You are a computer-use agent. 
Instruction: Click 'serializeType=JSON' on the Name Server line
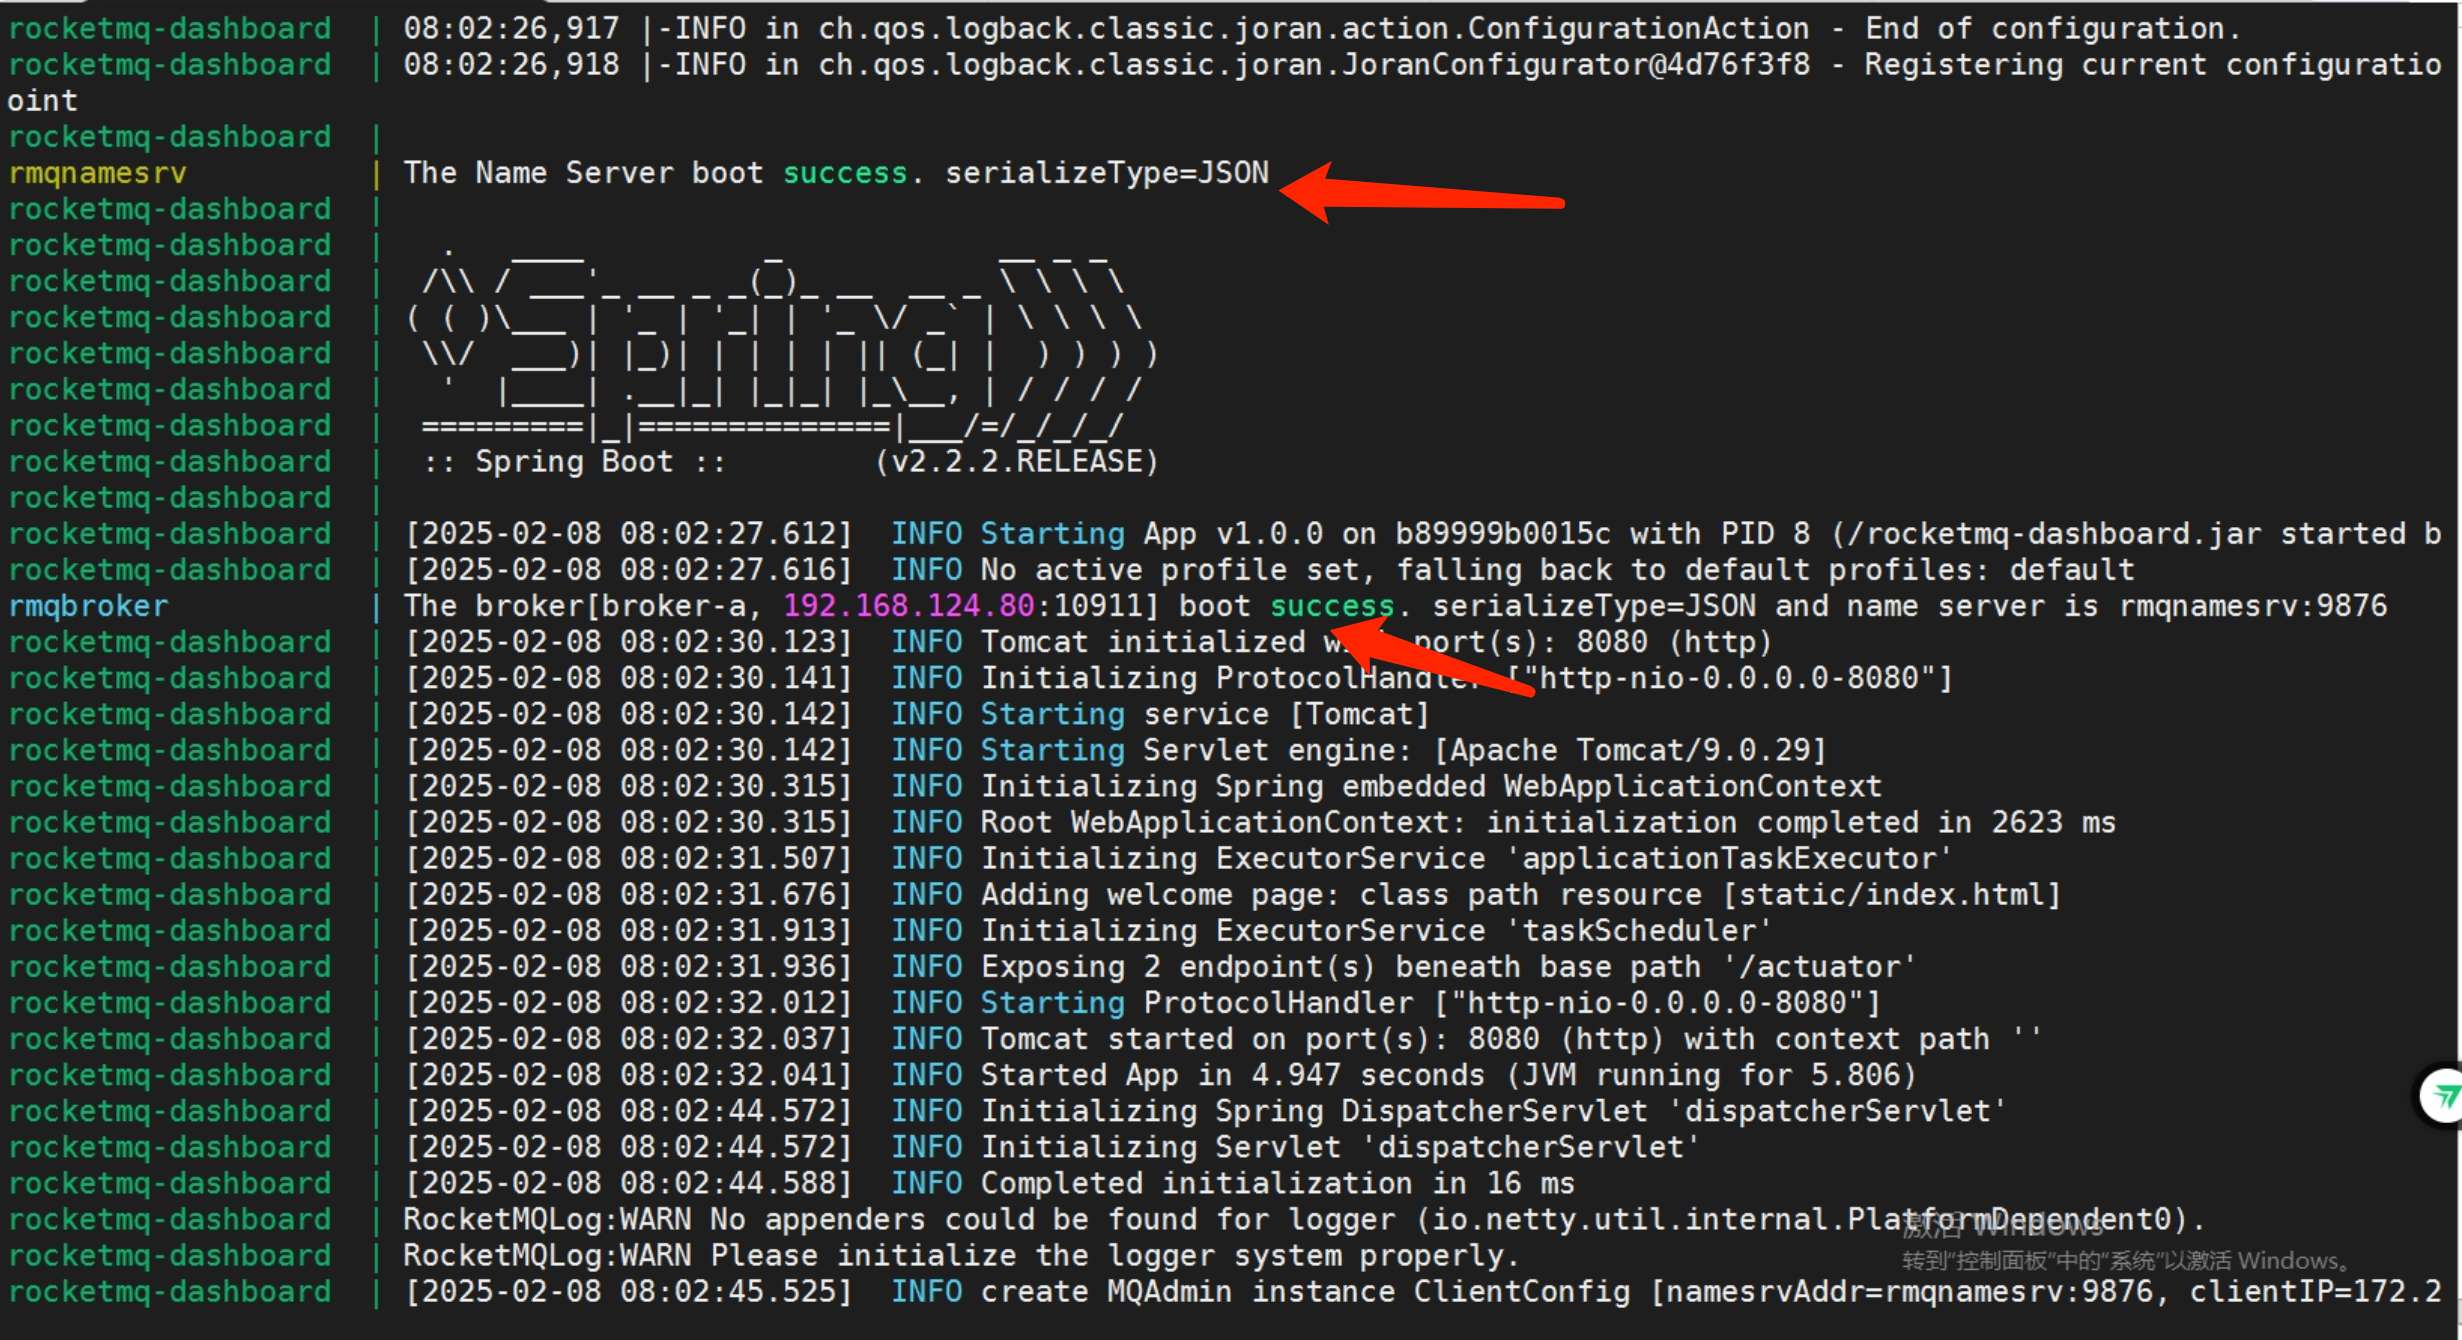[1106, 173]
